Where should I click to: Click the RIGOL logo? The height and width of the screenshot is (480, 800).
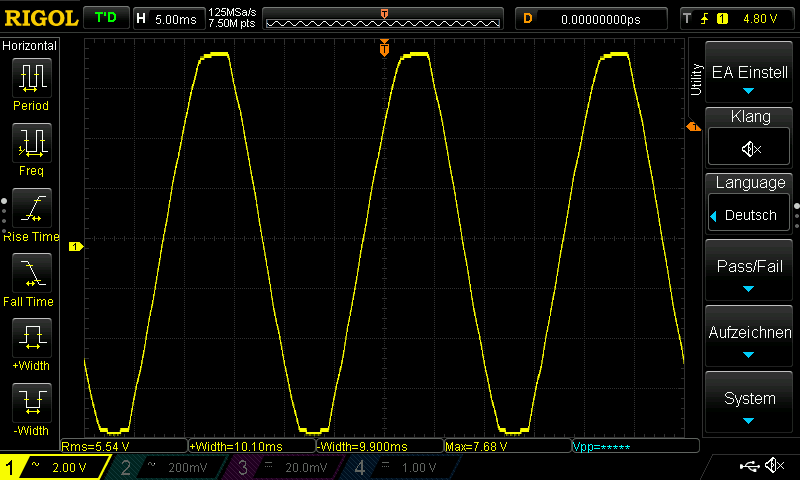pyautogui.click(x=39, y=18)
